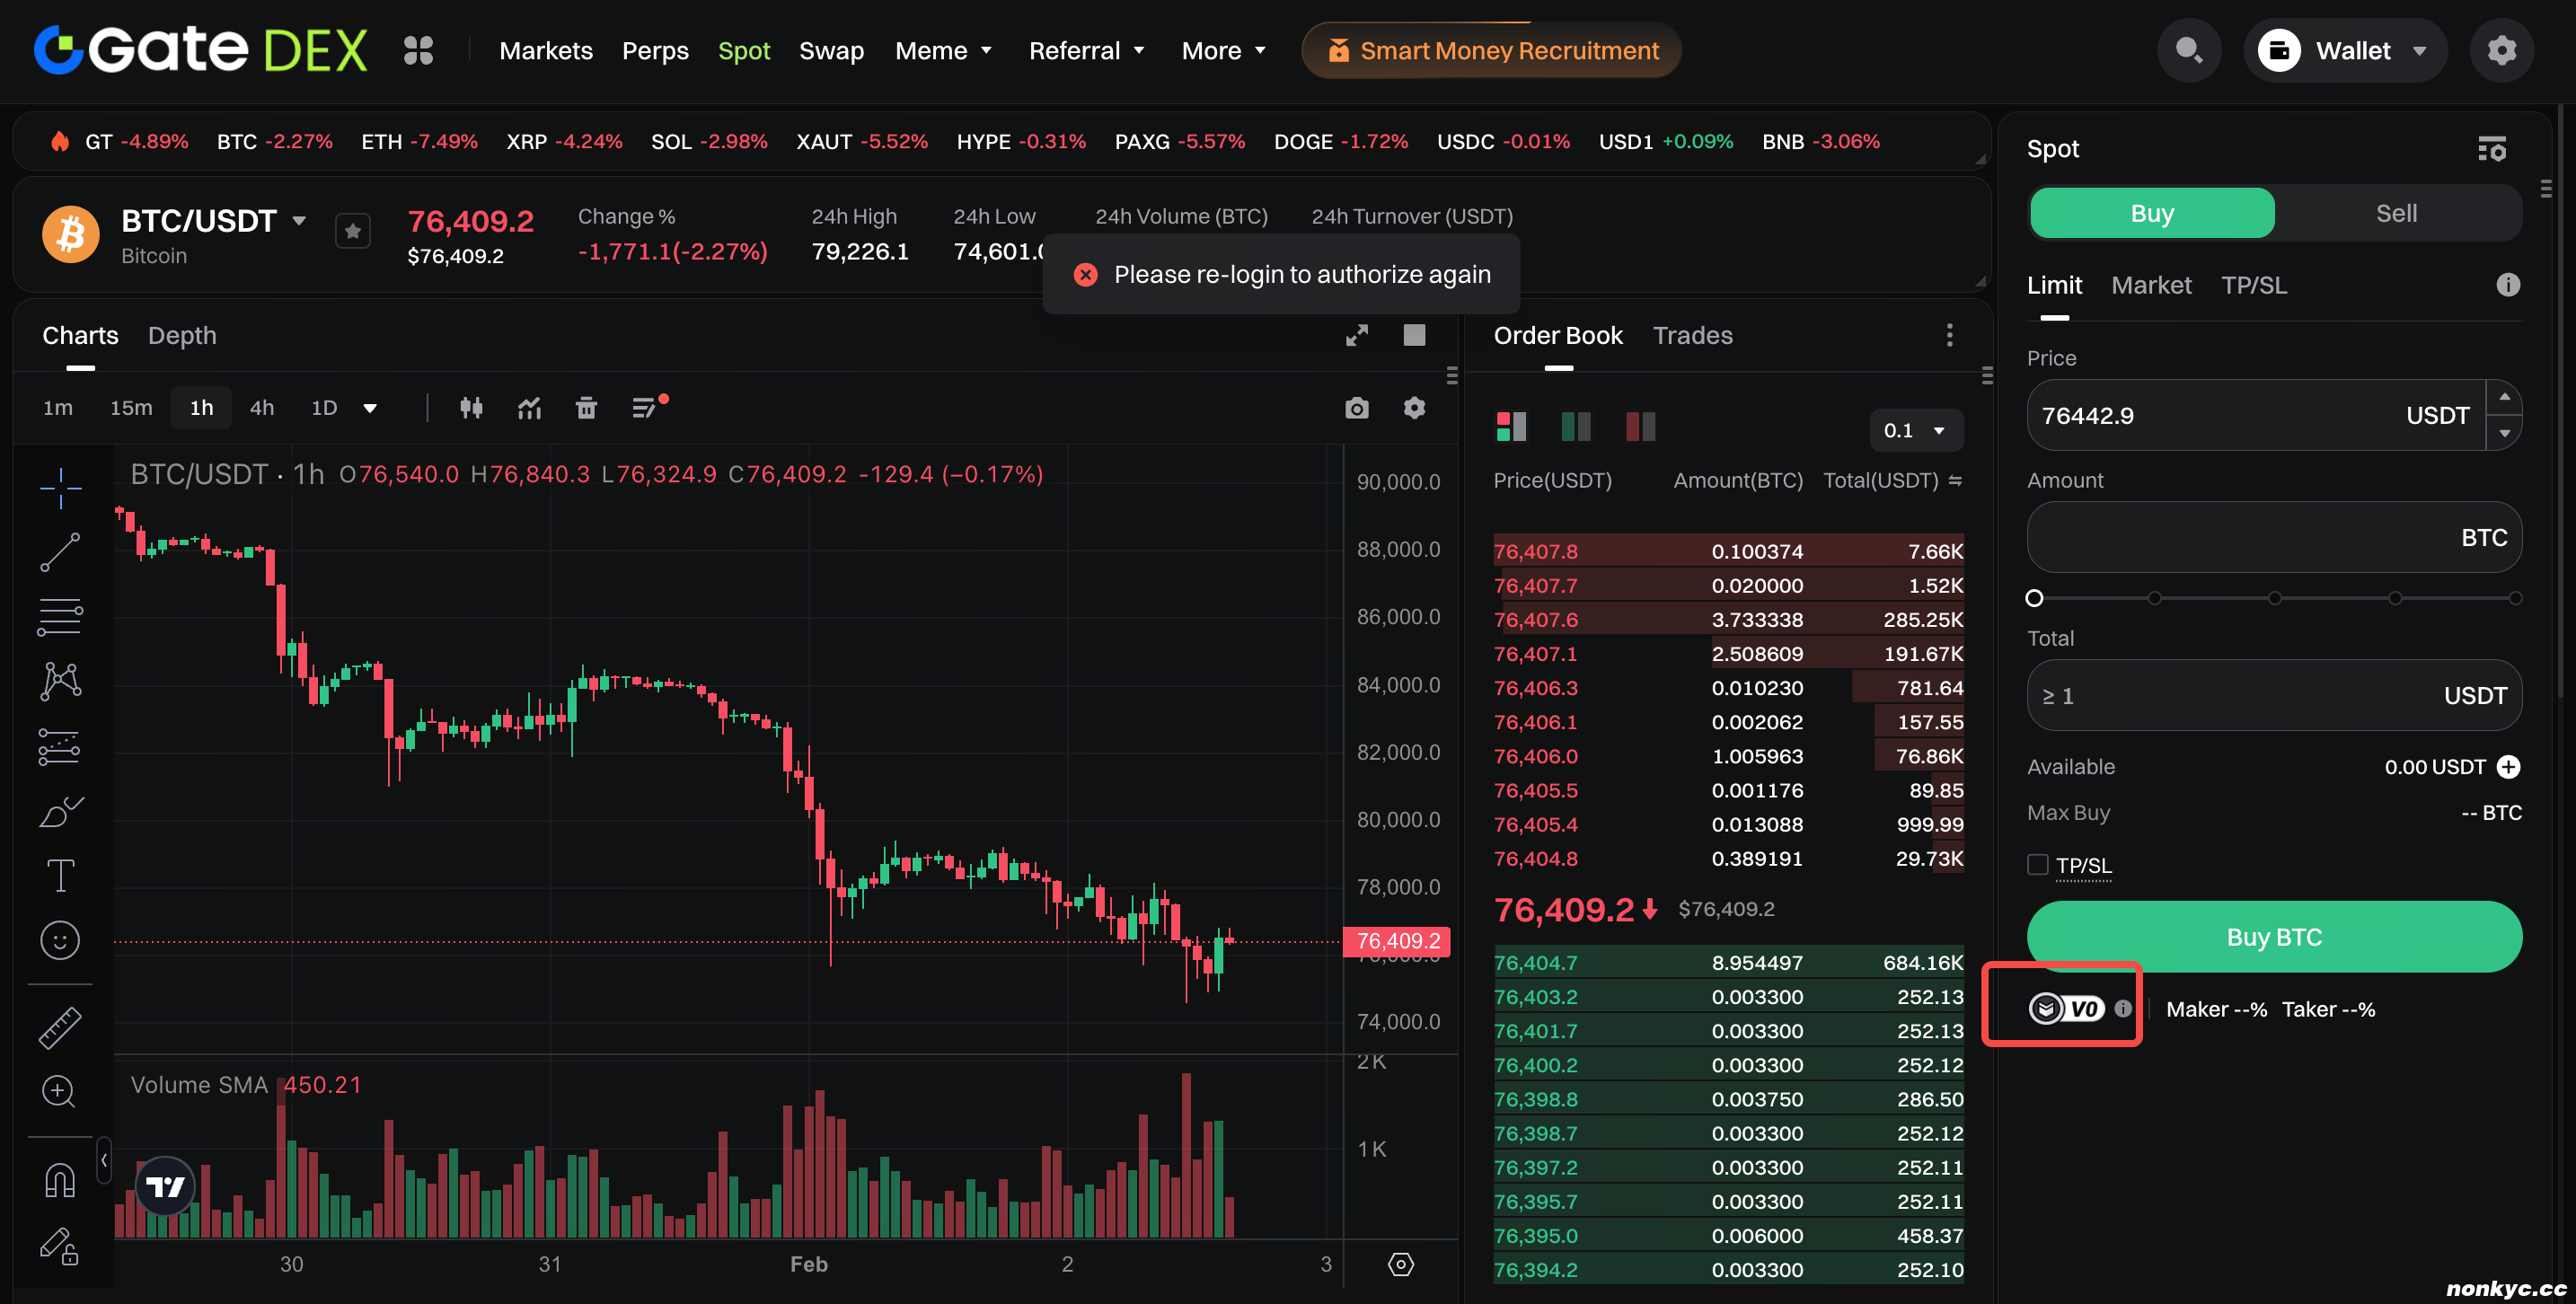Expand chart to fullscreen

[x=1356, y=335]
